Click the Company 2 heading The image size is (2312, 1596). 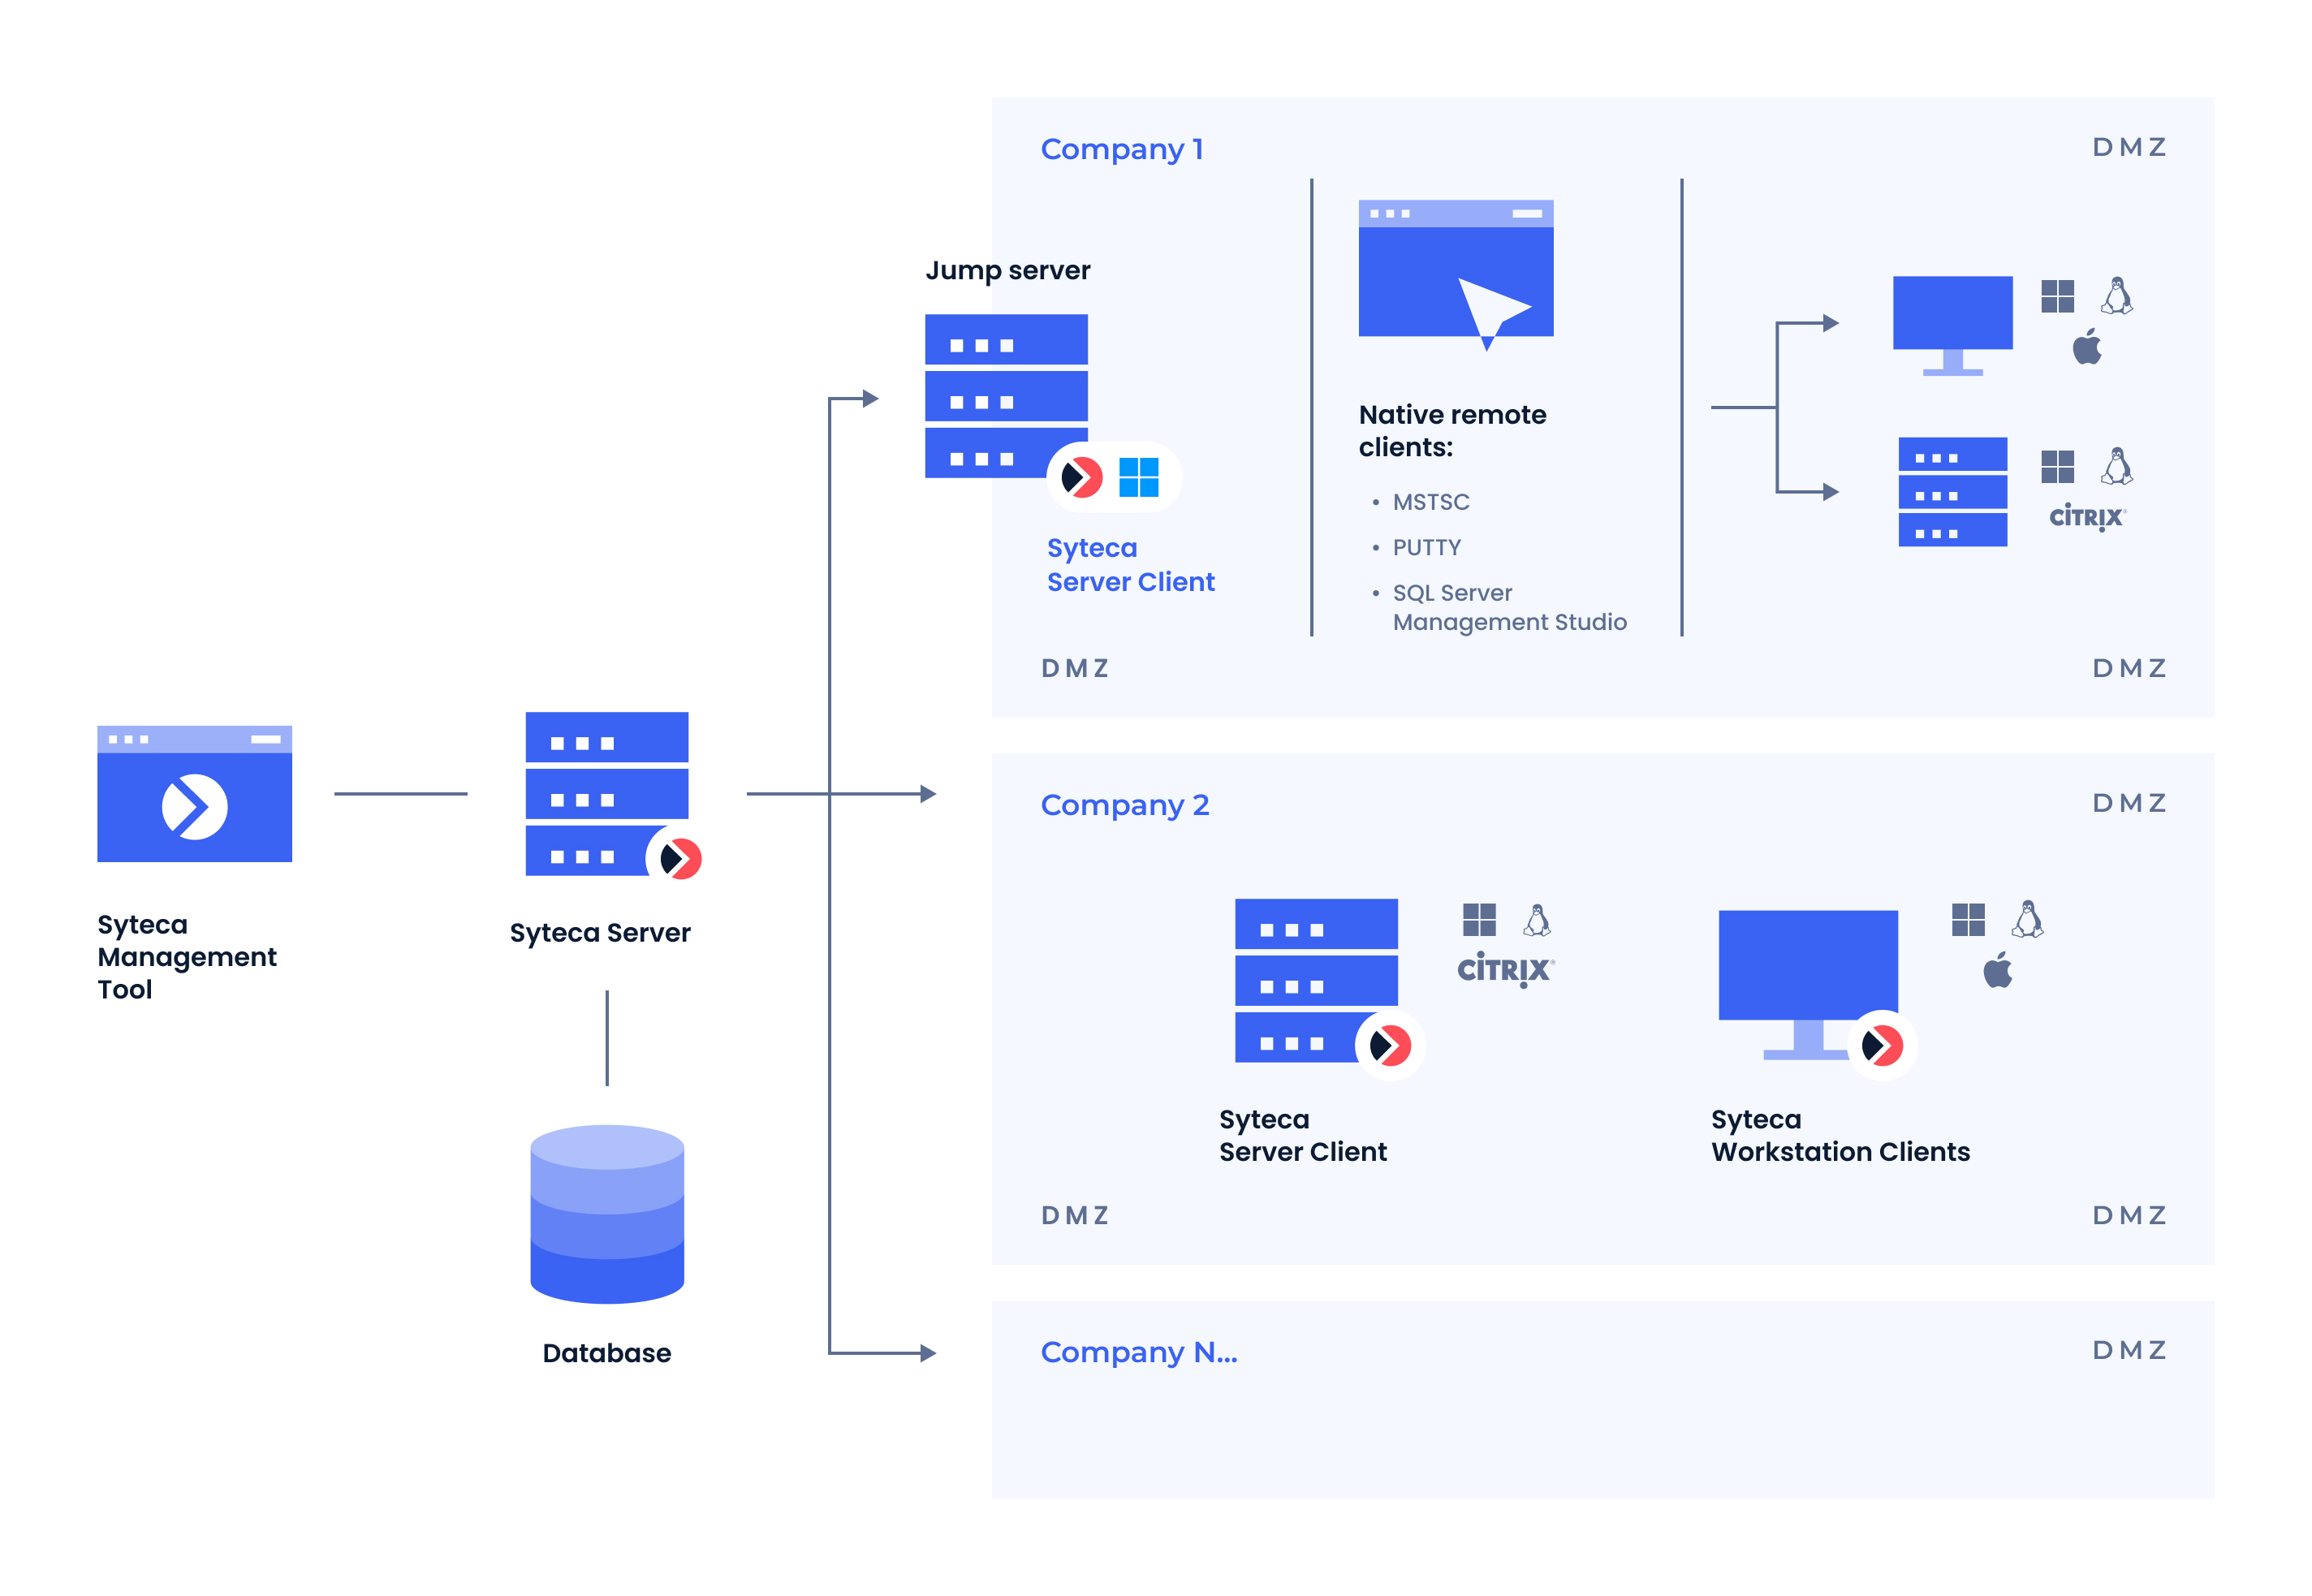(1124, 804)
